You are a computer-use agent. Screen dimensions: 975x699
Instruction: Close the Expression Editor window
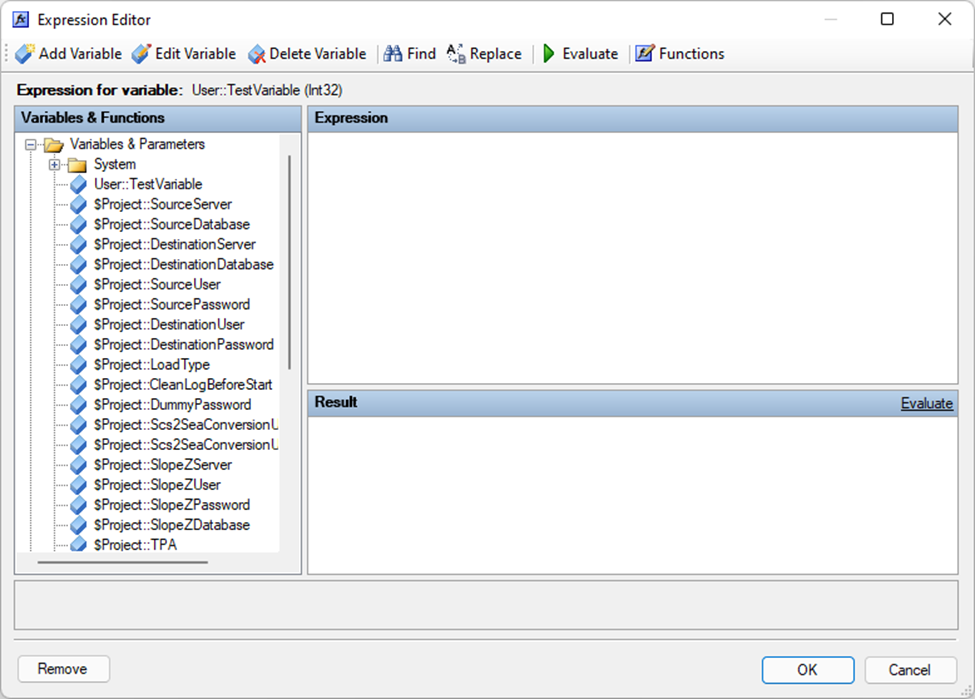(945, 19)
